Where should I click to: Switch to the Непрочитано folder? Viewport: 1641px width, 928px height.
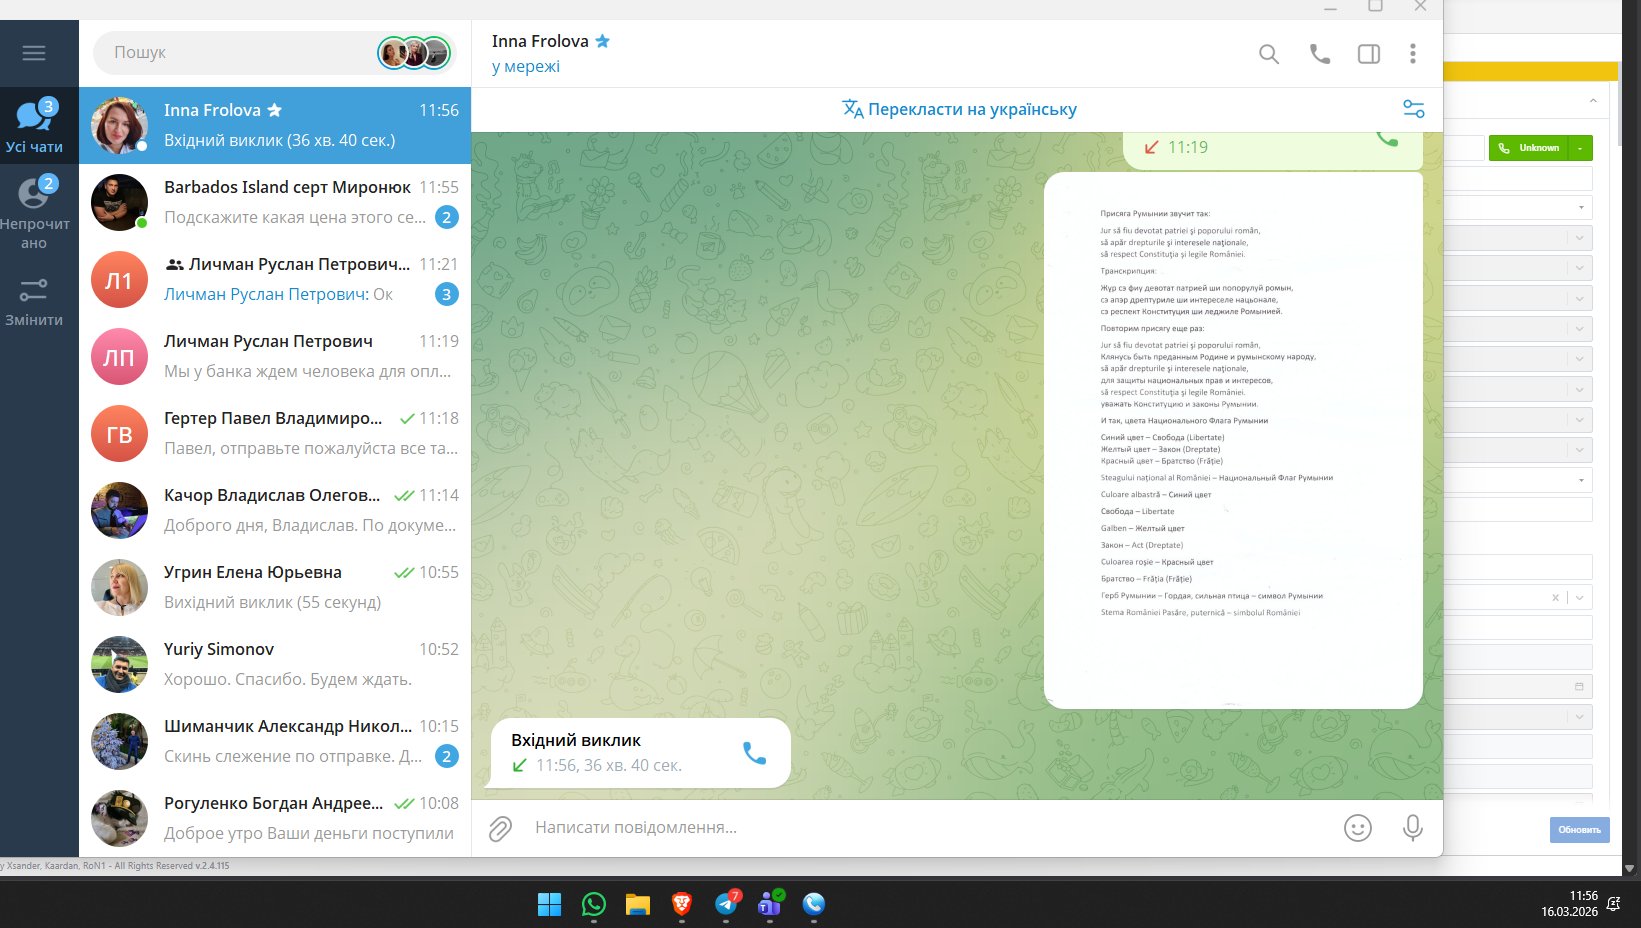coord(34,211)
